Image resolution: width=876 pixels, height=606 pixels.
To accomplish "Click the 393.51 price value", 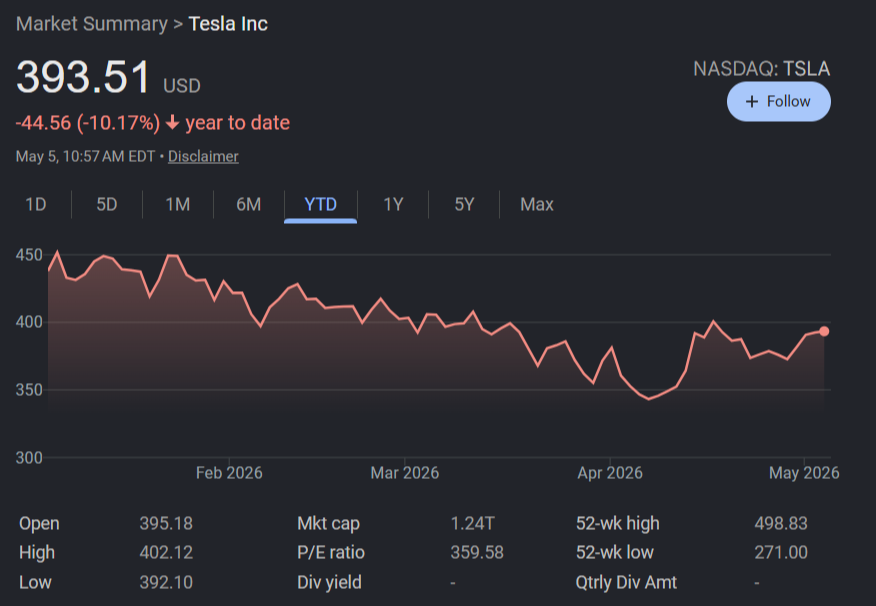I will (x=83, y=77).
